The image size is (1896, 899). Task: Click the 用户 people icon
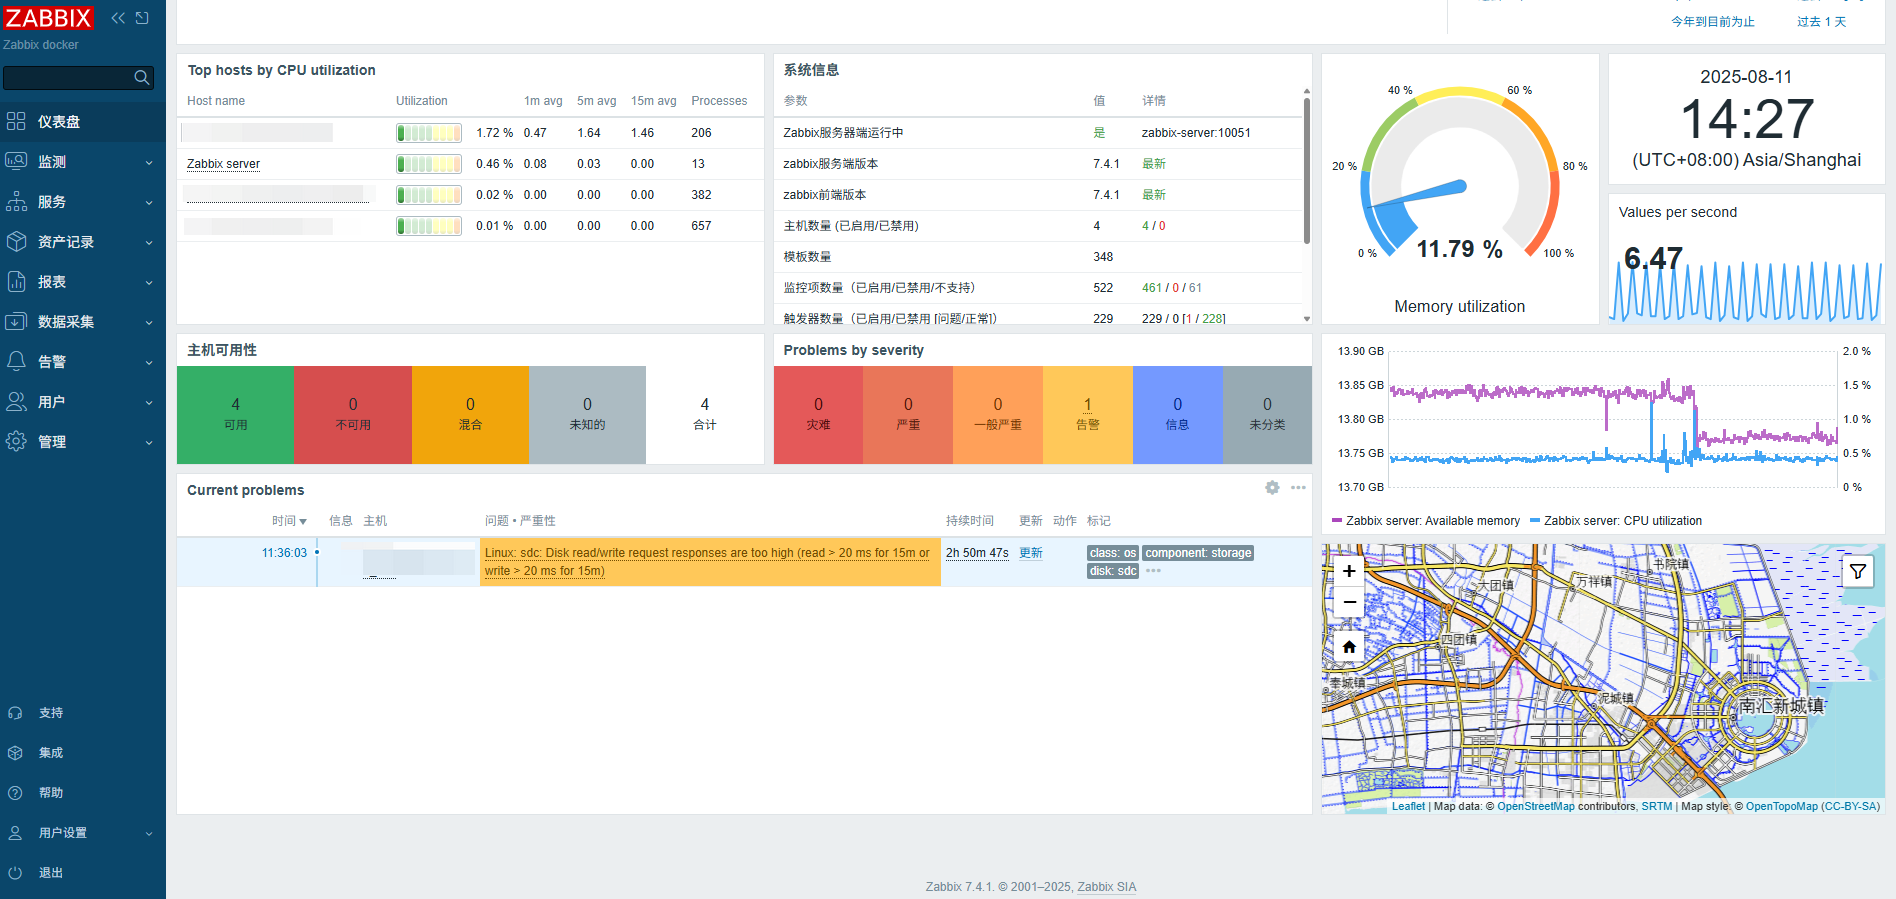pos(16,401)
